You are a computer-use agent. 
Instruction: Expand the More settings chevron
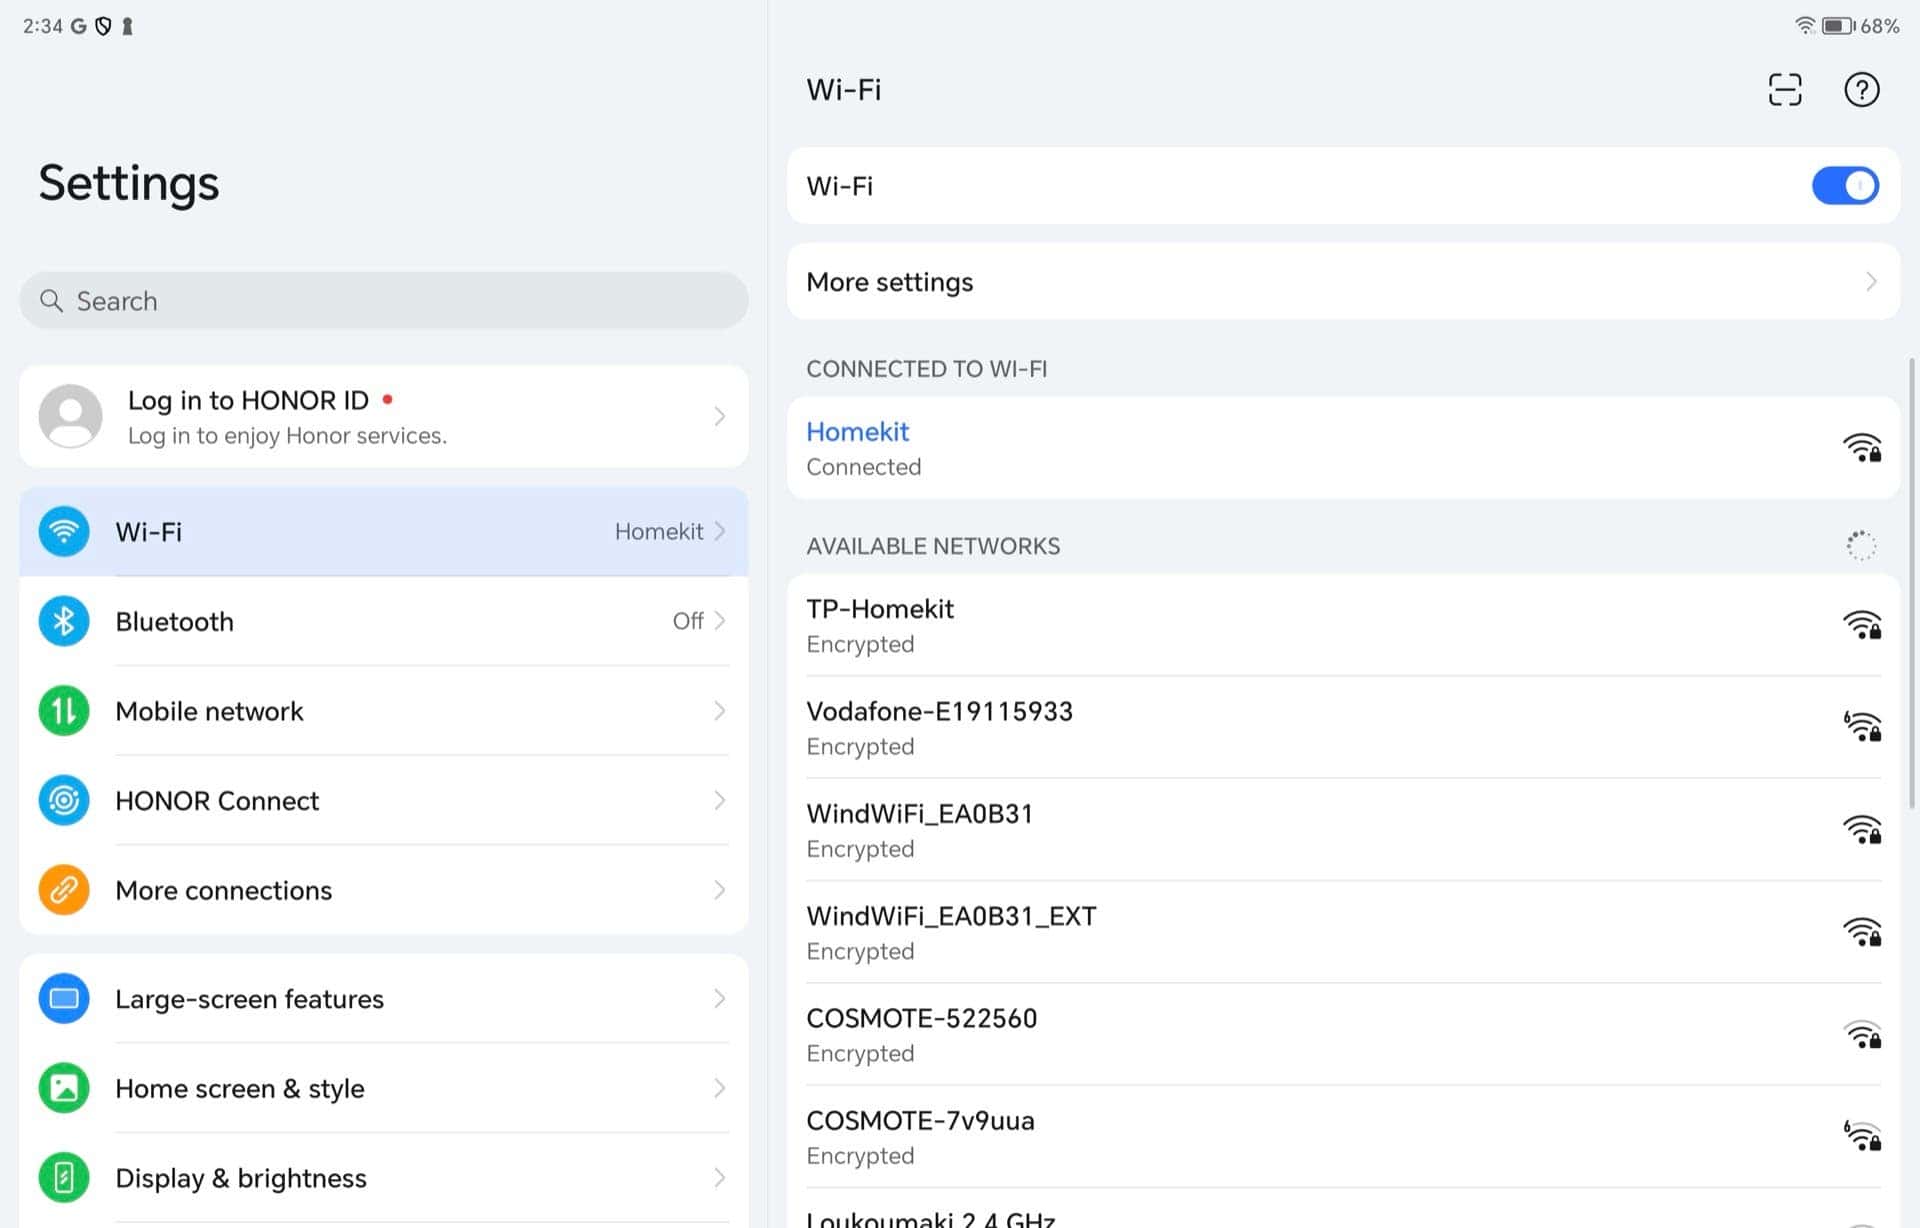1870,282
